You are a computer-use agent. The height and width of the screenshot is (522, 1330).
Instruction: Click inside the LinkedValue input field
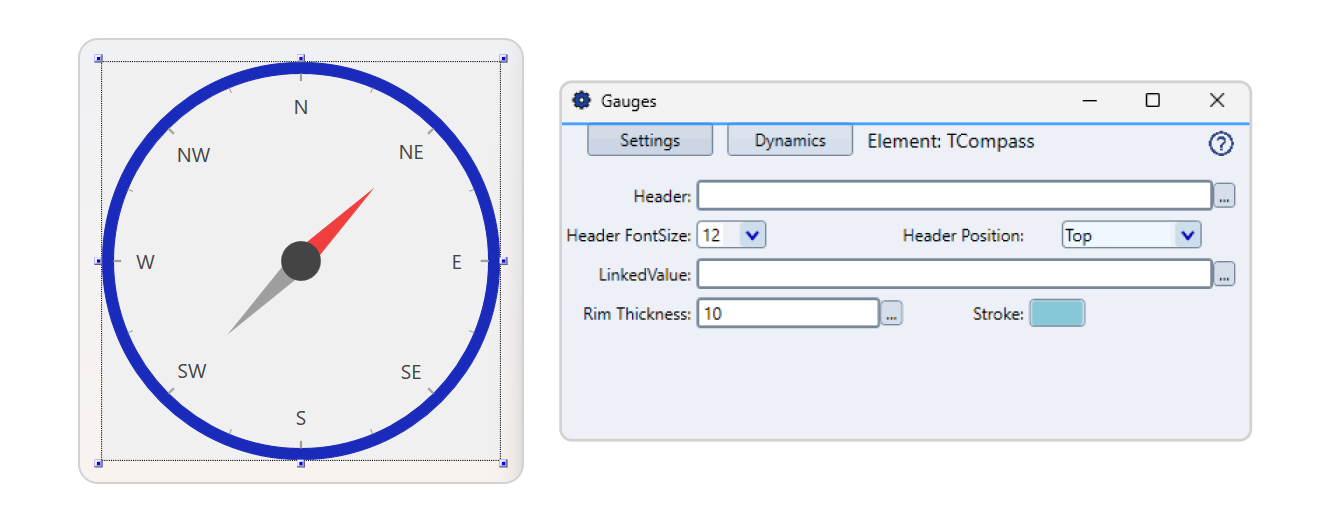pyautogui.click(x=954, y=274)
